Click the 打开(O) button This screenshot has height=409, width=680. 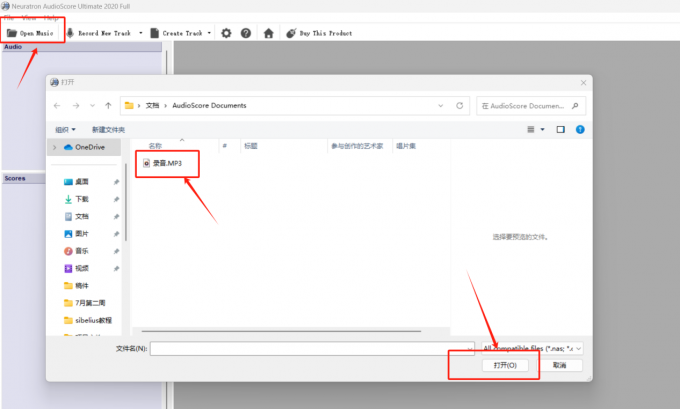505,365
